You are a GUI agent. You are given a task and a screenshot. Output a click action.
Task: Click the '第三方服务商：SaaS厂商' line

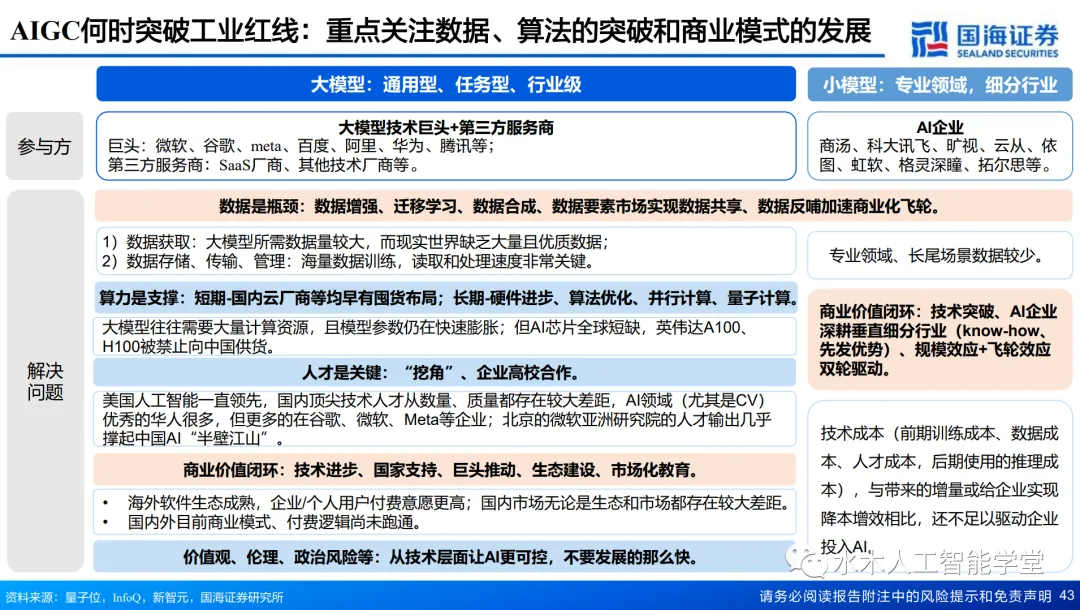[x=264, y=165]
